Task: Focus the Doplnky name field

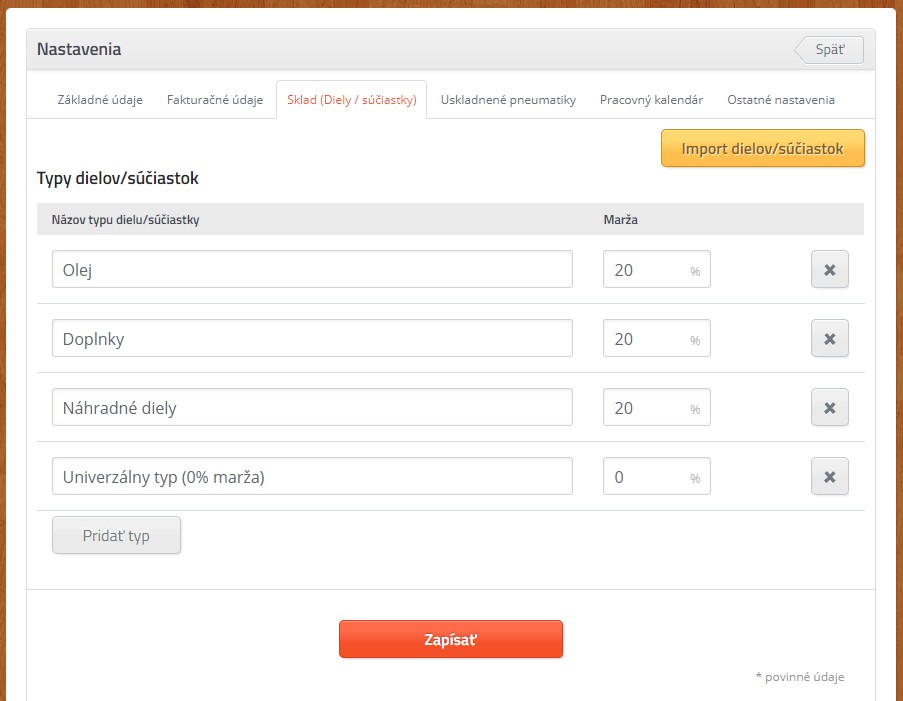Action: [312, 338]
